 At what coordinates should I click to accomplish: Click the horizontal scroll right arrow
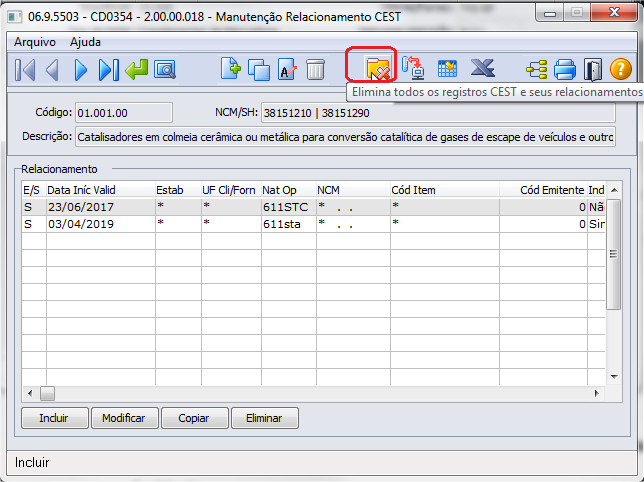[x=597, y=393]
